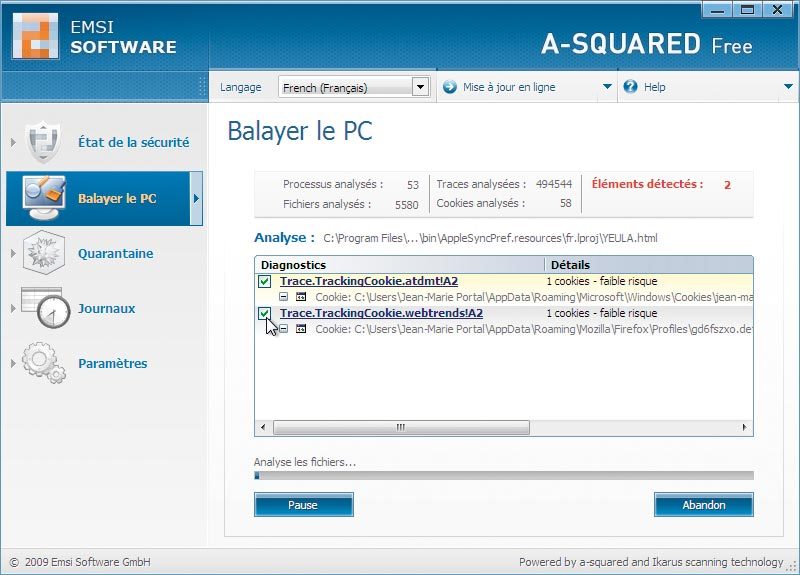Open the Trace.TrackingCookie.webtrends!A2 link
The width and height of the screenshot is (800, 575).
coord(381,313)
